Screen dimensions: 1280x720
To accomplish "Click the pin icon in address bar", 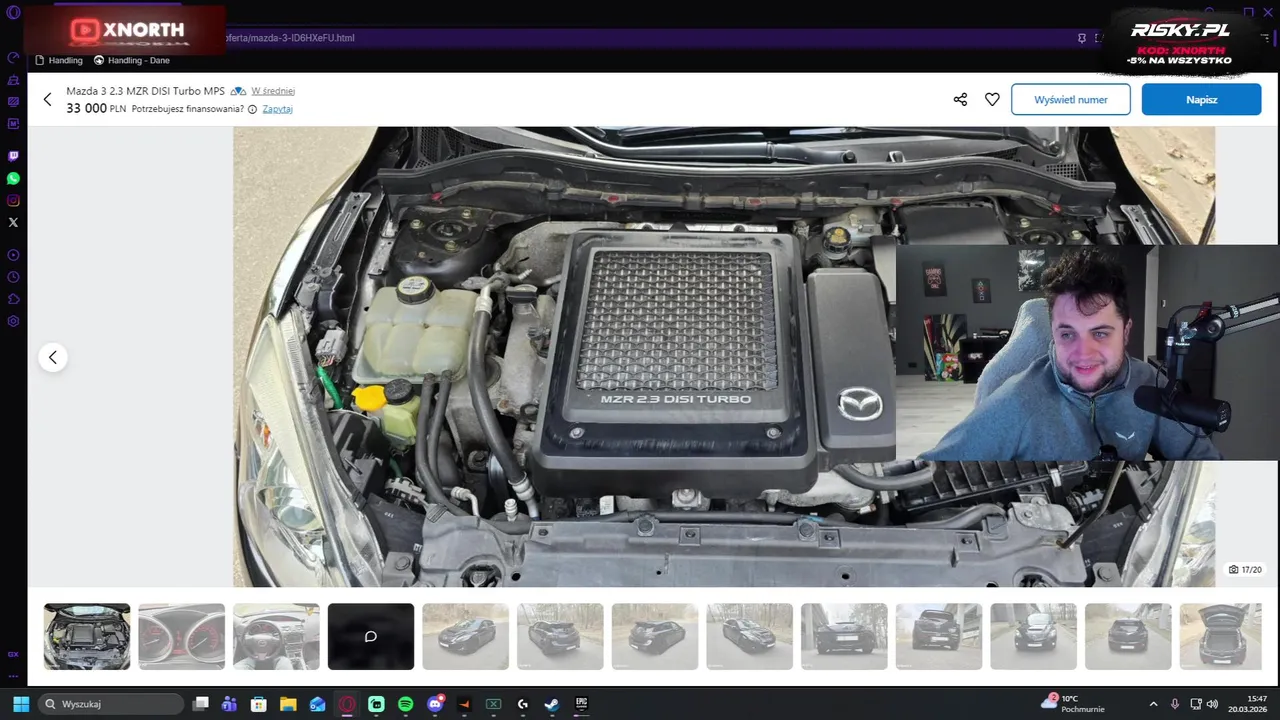I will pyautogui.click(x=1082, y=38).
